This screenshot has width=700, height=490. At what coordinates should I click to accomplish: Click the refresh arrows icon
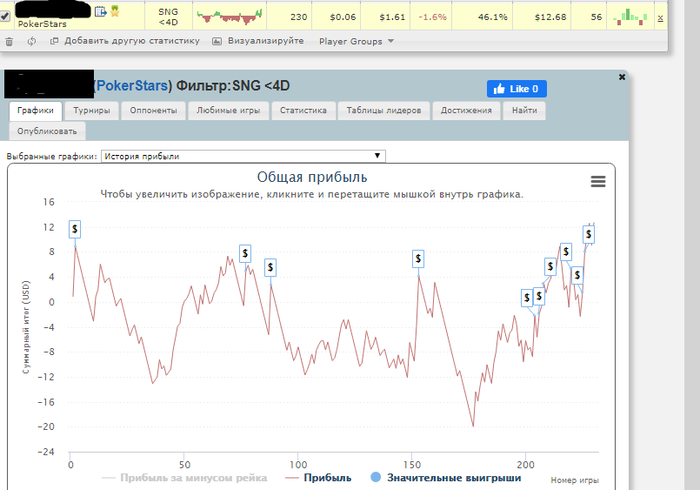click(32, 42)
